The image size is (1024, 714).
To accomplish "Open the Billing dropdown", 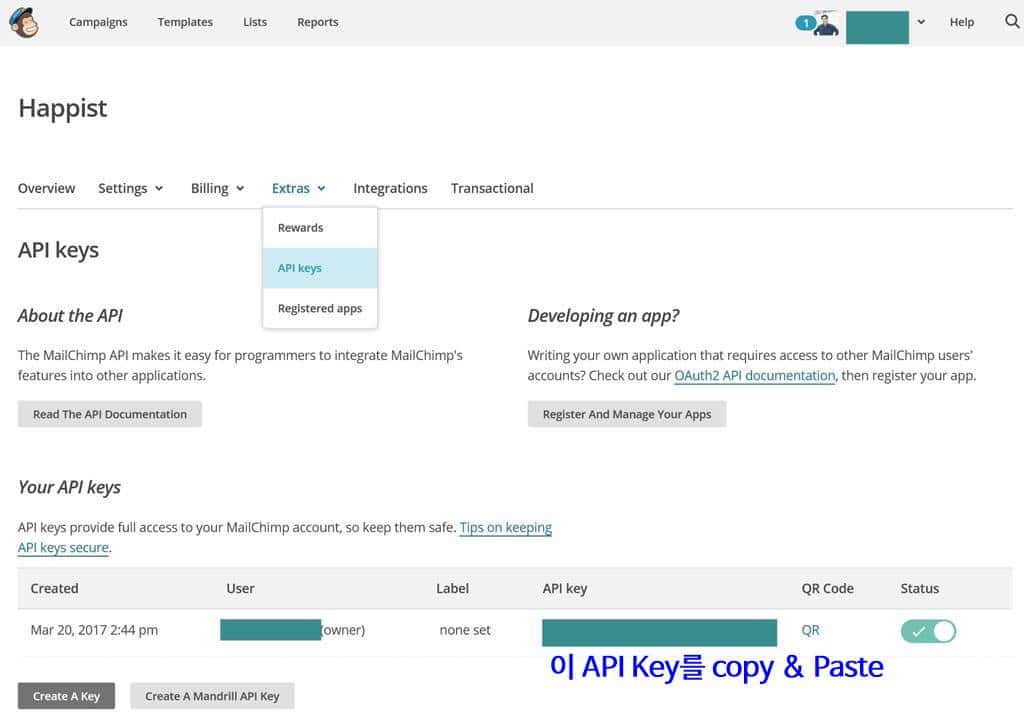I will tap(216, 188).
